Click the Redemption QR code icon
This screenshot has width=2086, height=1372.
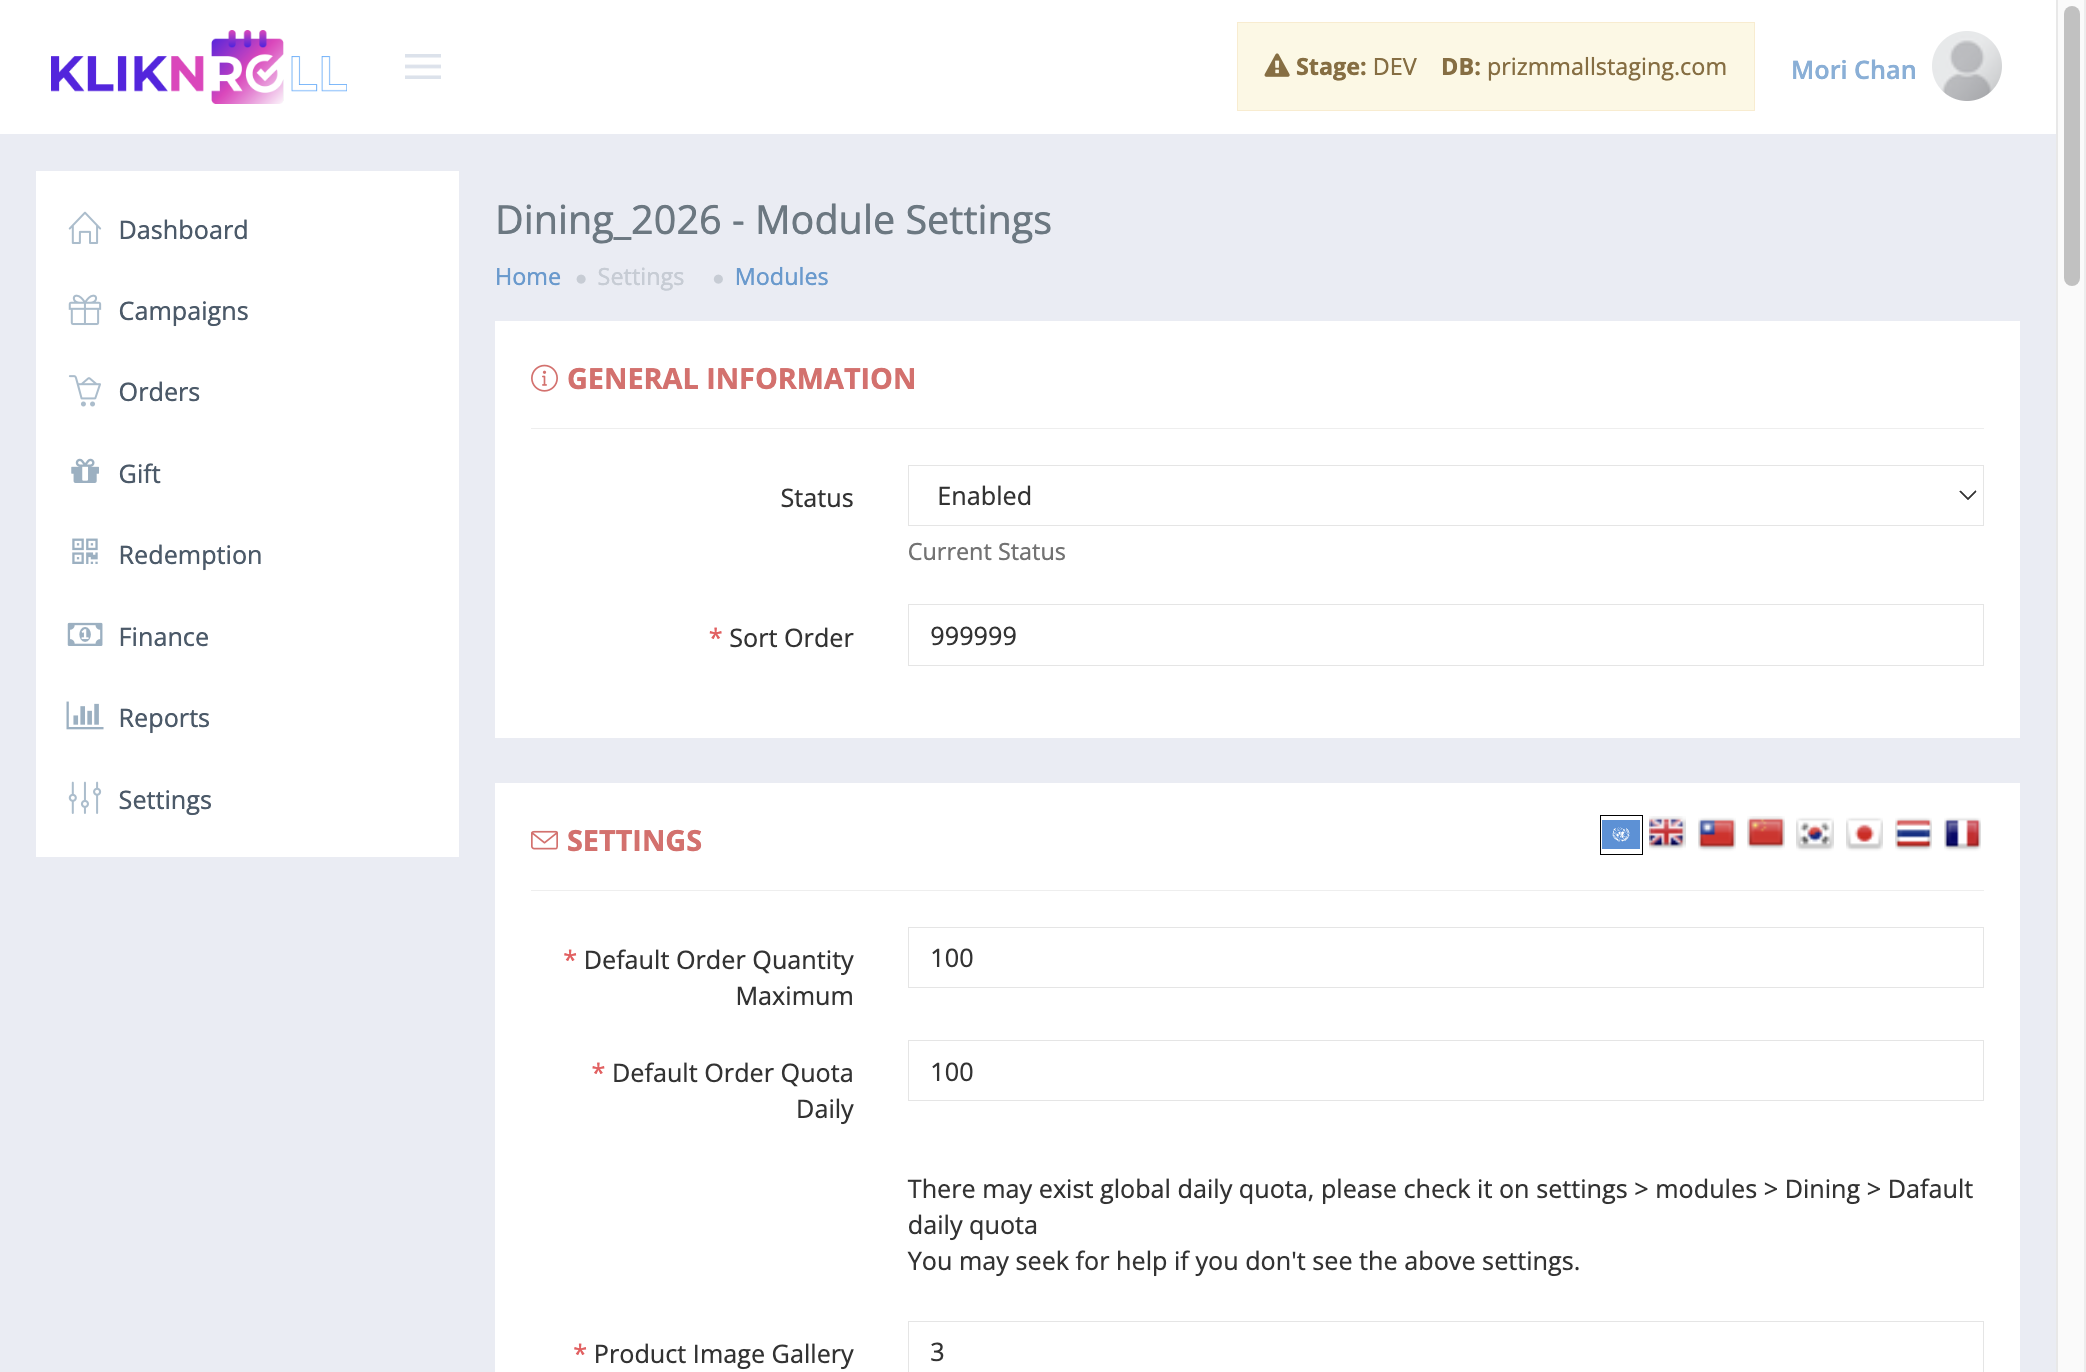pos(85,552)
